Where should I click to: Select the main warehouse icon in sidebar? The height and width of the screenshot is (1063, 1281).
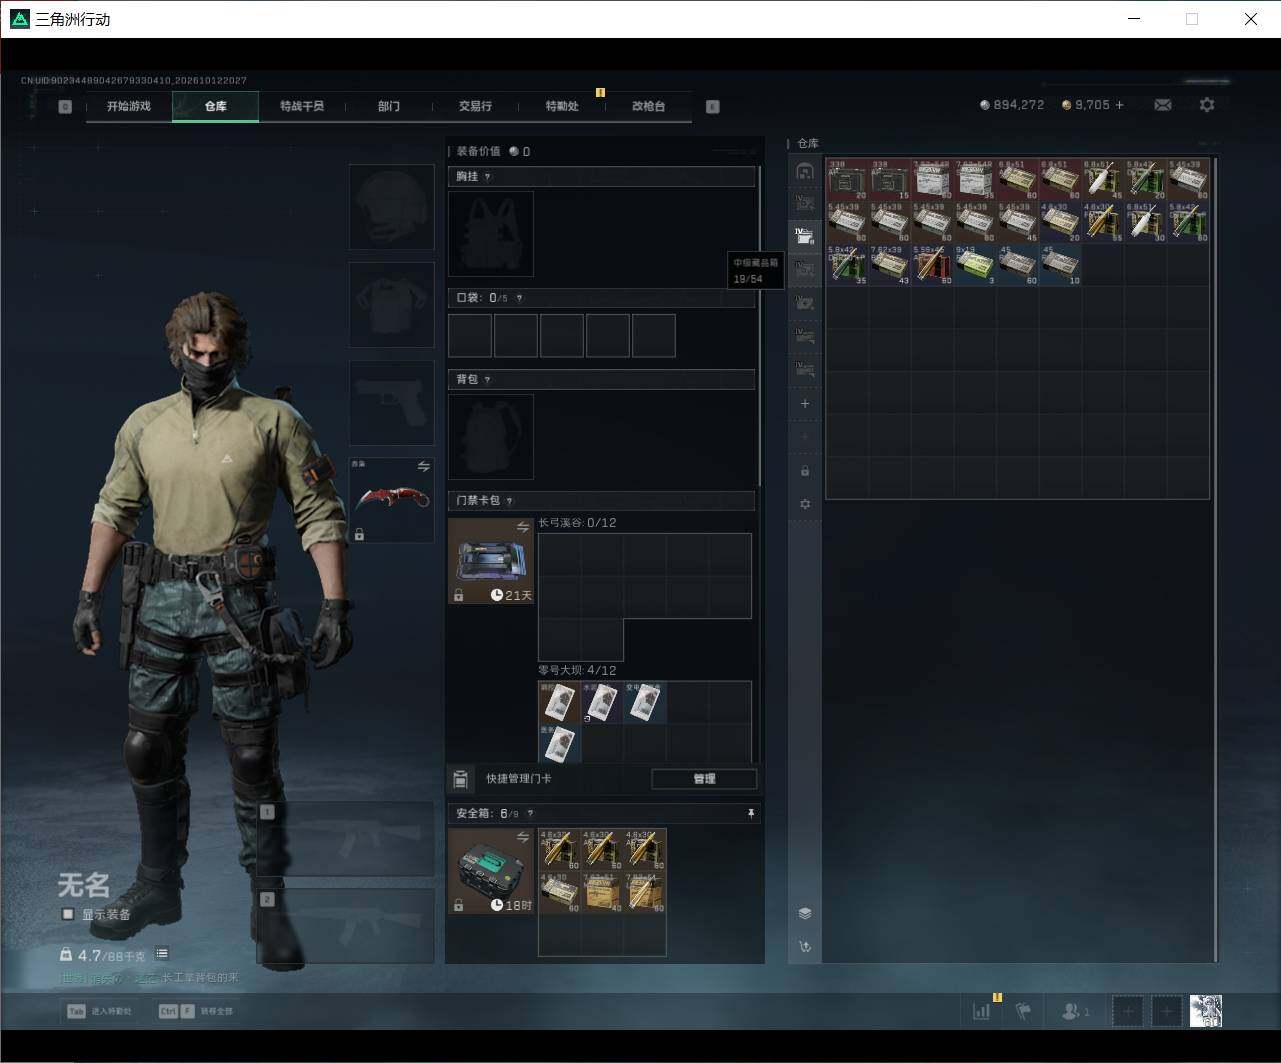pyautogui.click(x=805, y=172)
